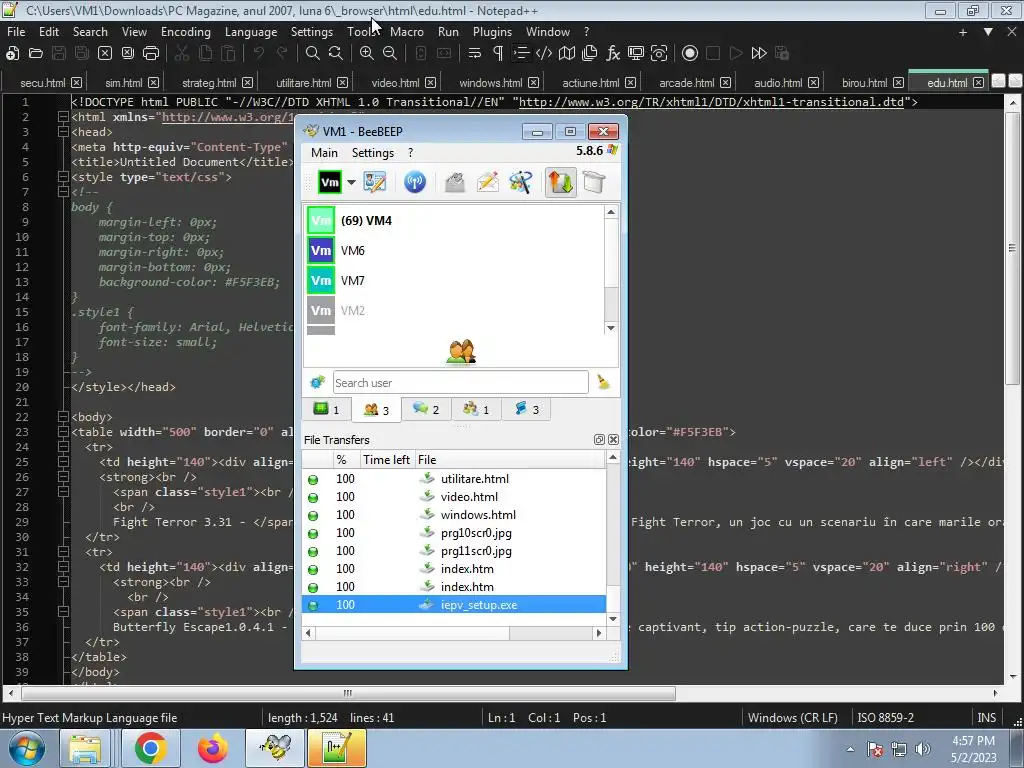Select the BeeBEEP green tab labeled 1
1024x768 pixels.
click(x=326, y=409)
